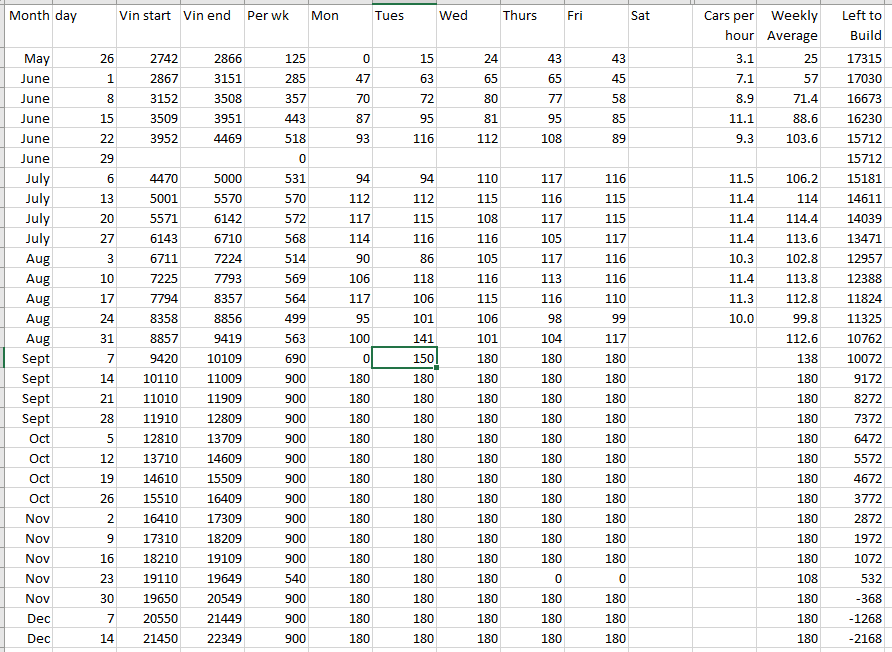Click the "Month" header cell
892x652 pixels.
click(x=29, y=17)
